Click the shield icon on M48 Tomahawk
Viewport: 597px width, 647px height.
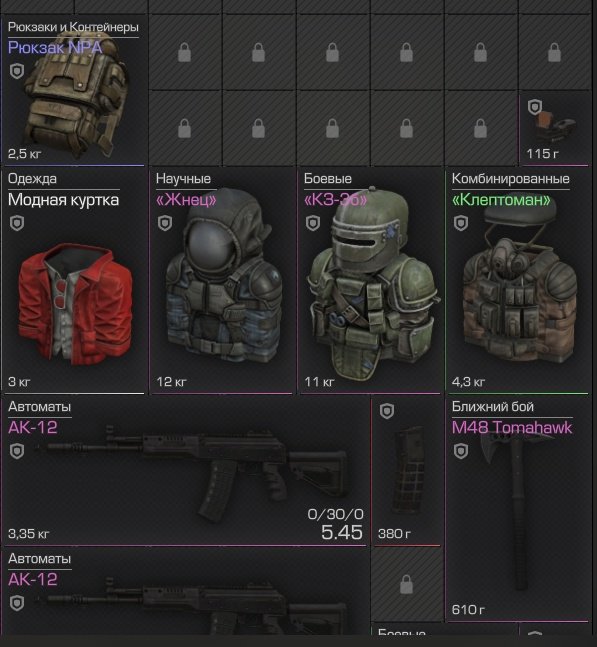coord(461,451)
